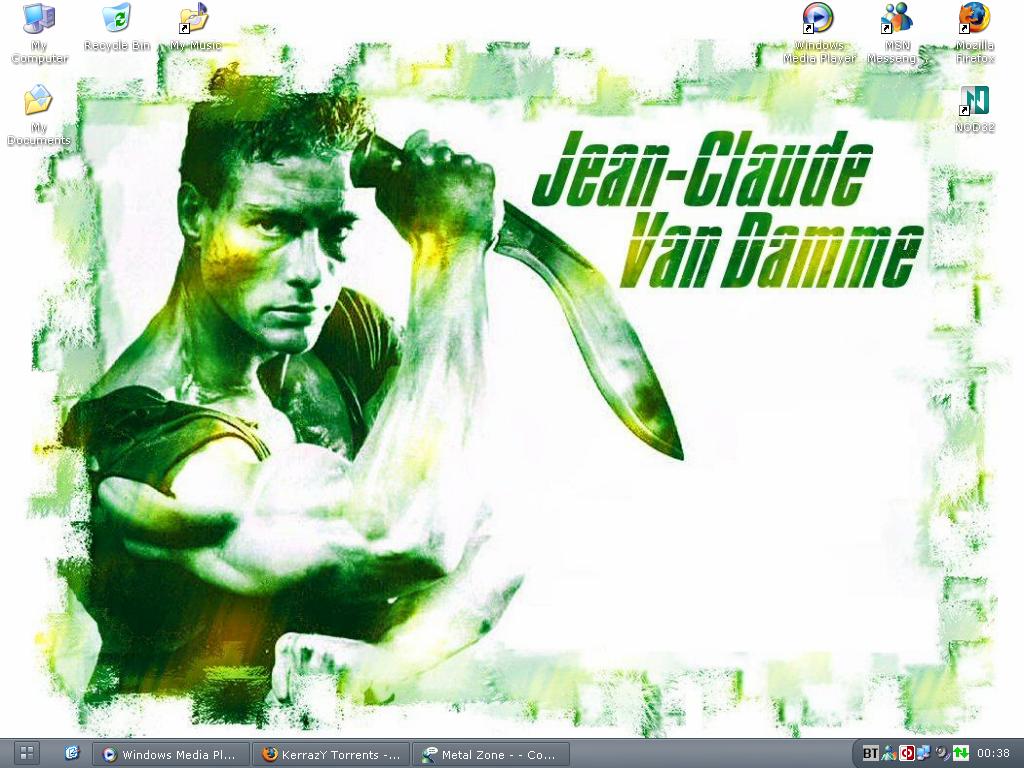1024x768 pixels.
Task: Open network connection tray icon with two monitors
Action: (923, 754)
